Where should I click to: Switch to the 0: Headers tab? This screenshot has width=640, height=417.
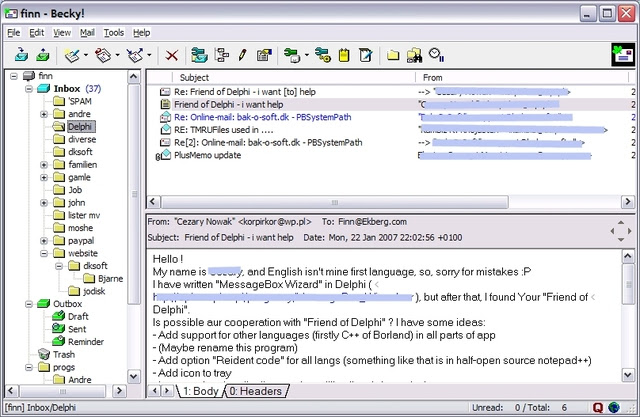[256, 391]
